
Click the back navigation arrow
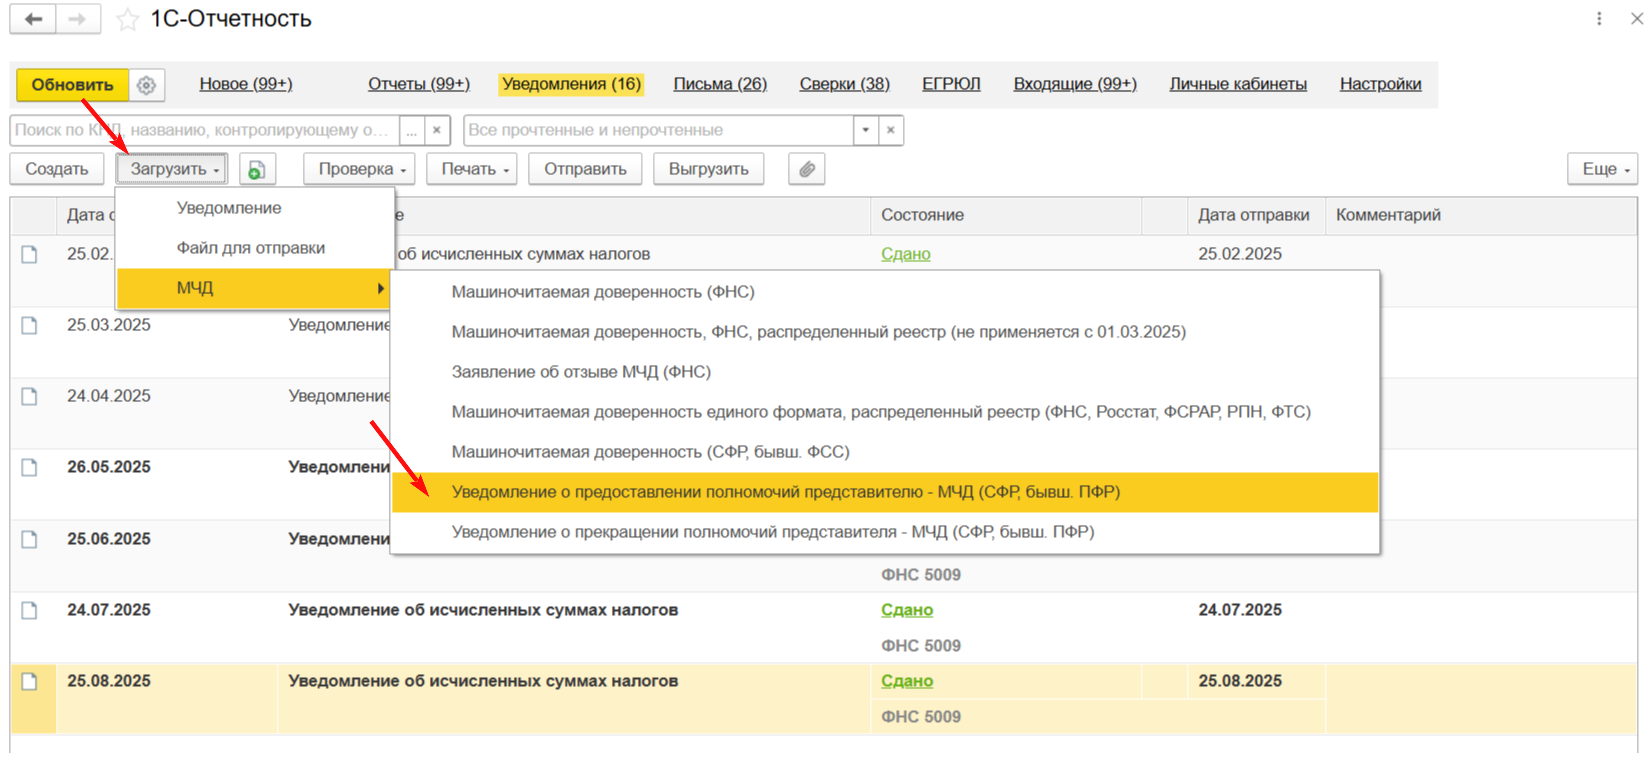pos(33,19)
